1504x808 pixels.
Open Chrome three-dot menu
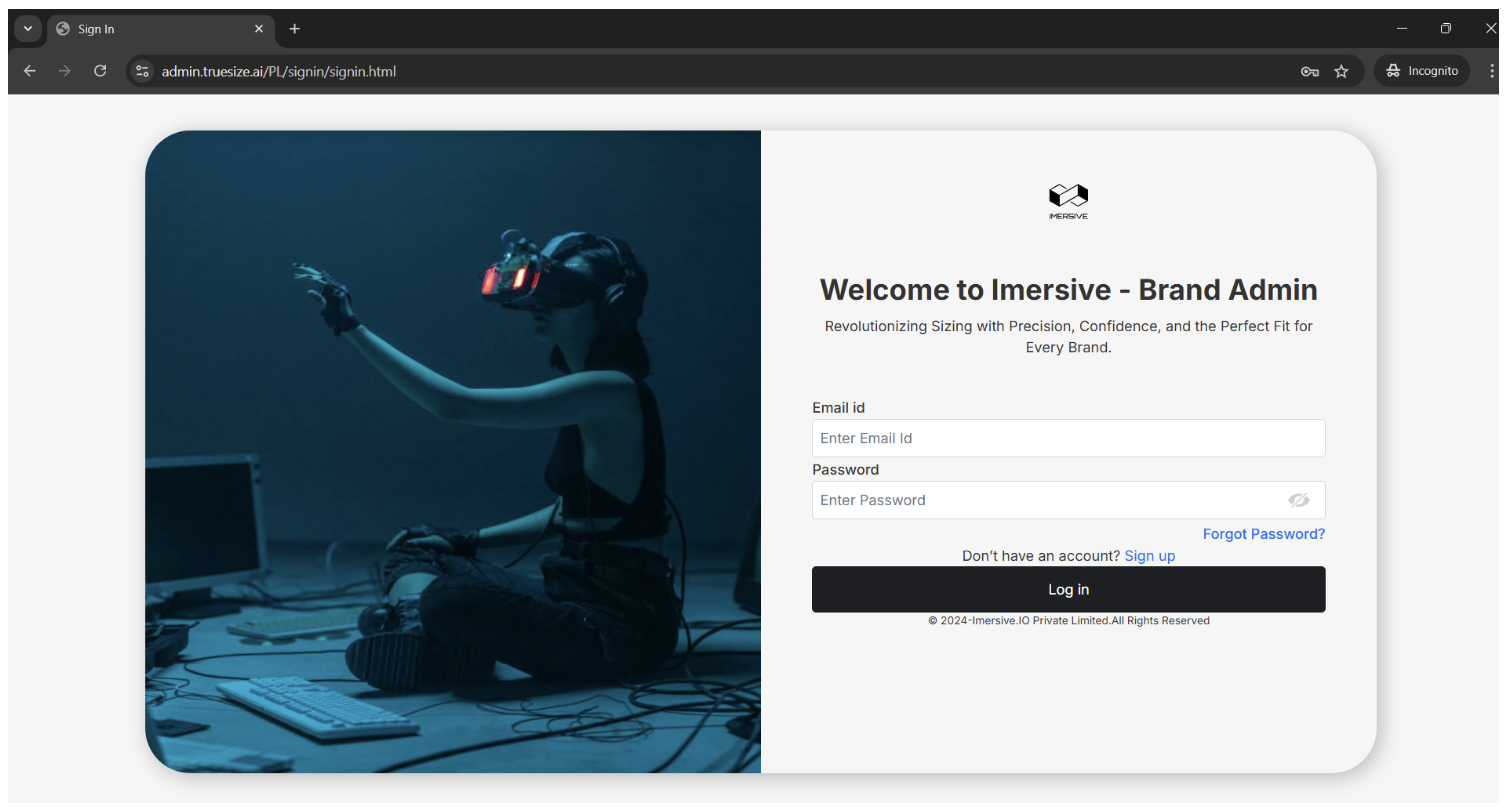[1492, 71]
